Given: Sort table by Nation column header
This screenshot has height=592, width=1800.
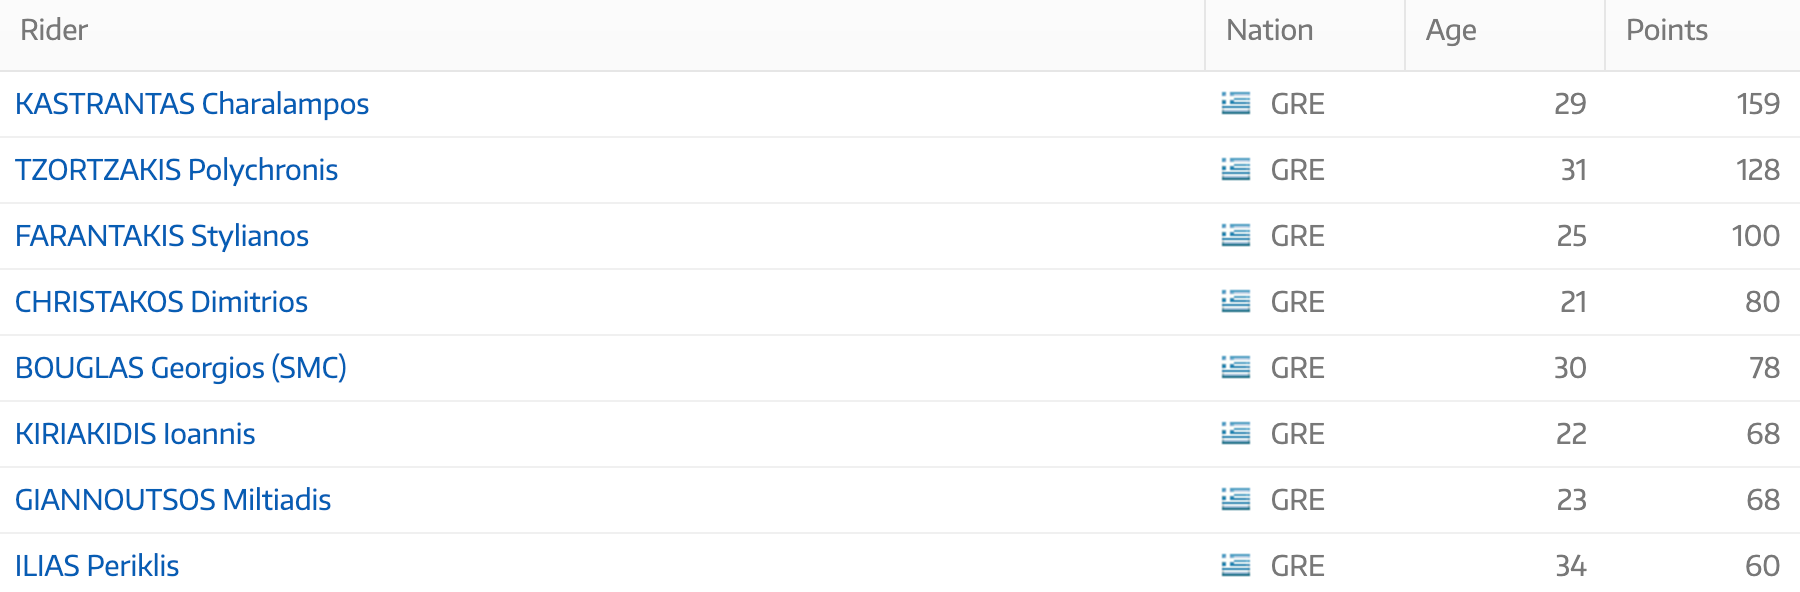Looking at the screenshot, I should [x=1269, y=30].
